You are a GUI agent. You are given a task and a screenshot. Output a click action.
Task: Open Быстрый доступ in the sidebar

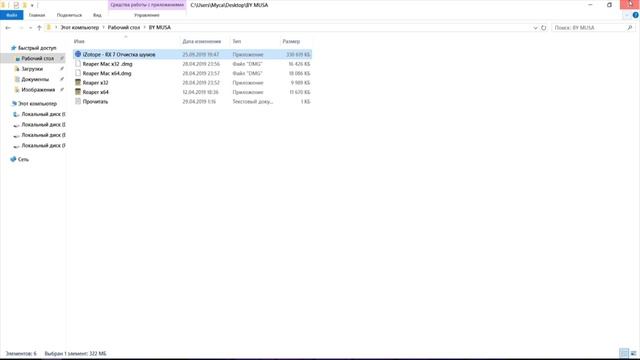(x=37, y=48)
